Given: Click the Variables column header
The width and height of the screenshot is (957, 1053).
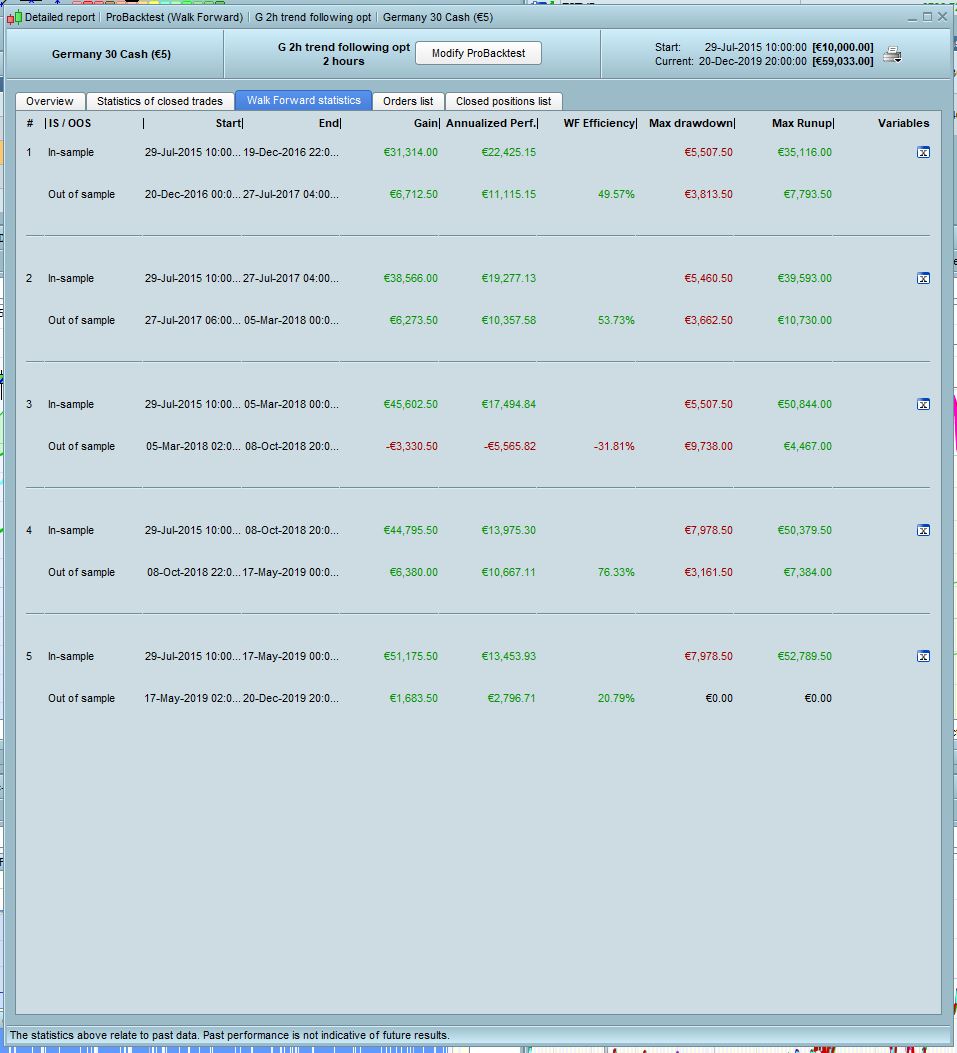Looking at the screenshot, I should [x=903, y=124].
